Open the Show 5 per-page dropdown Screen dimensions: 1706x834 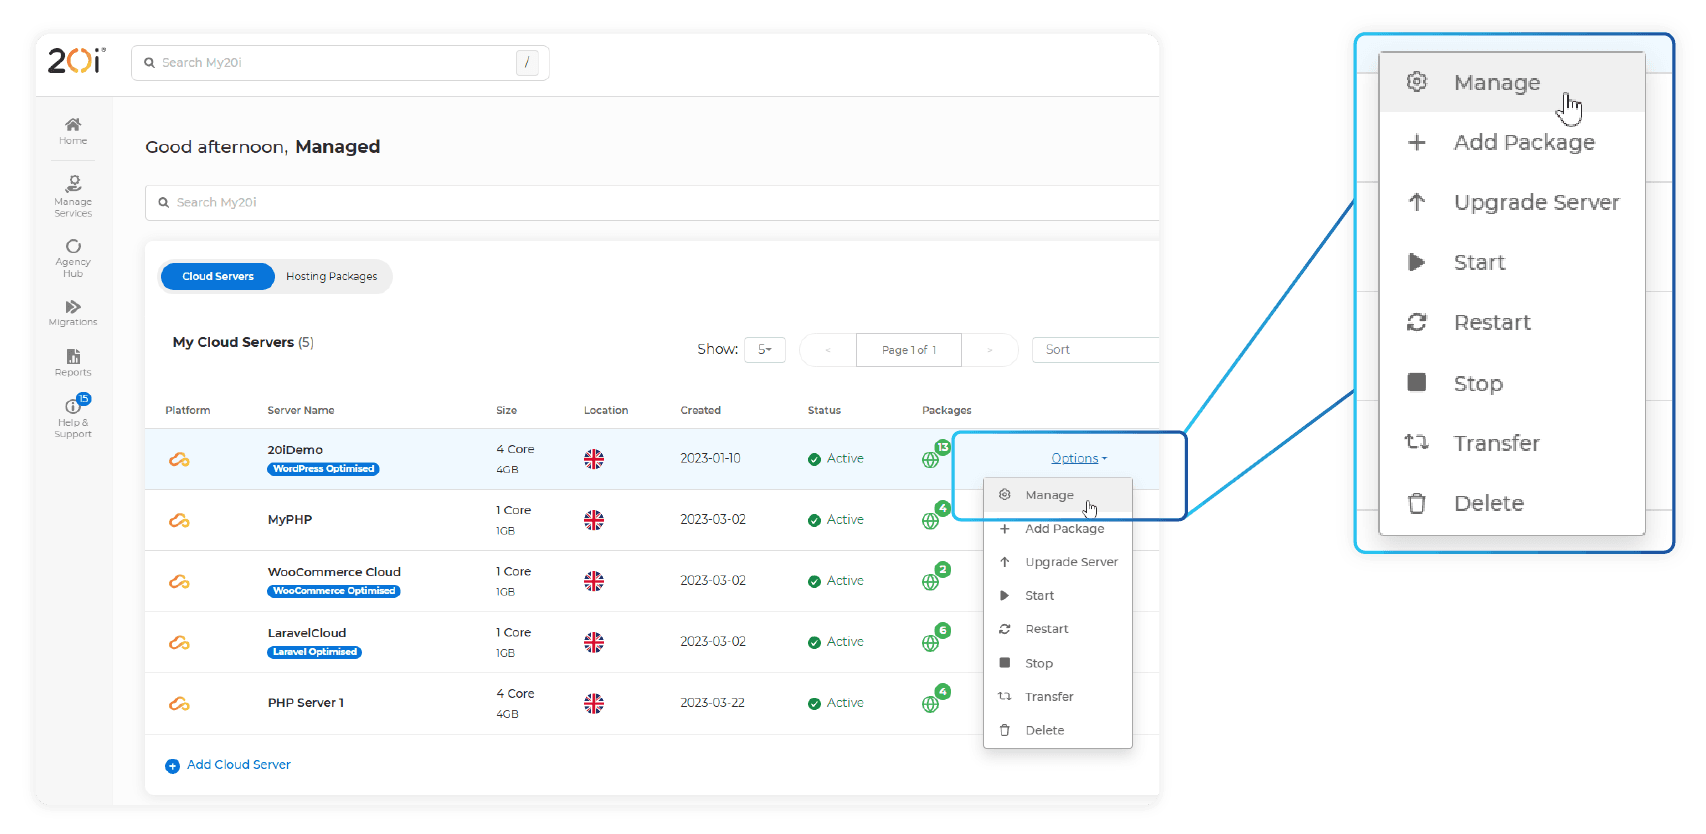(765, 349)
